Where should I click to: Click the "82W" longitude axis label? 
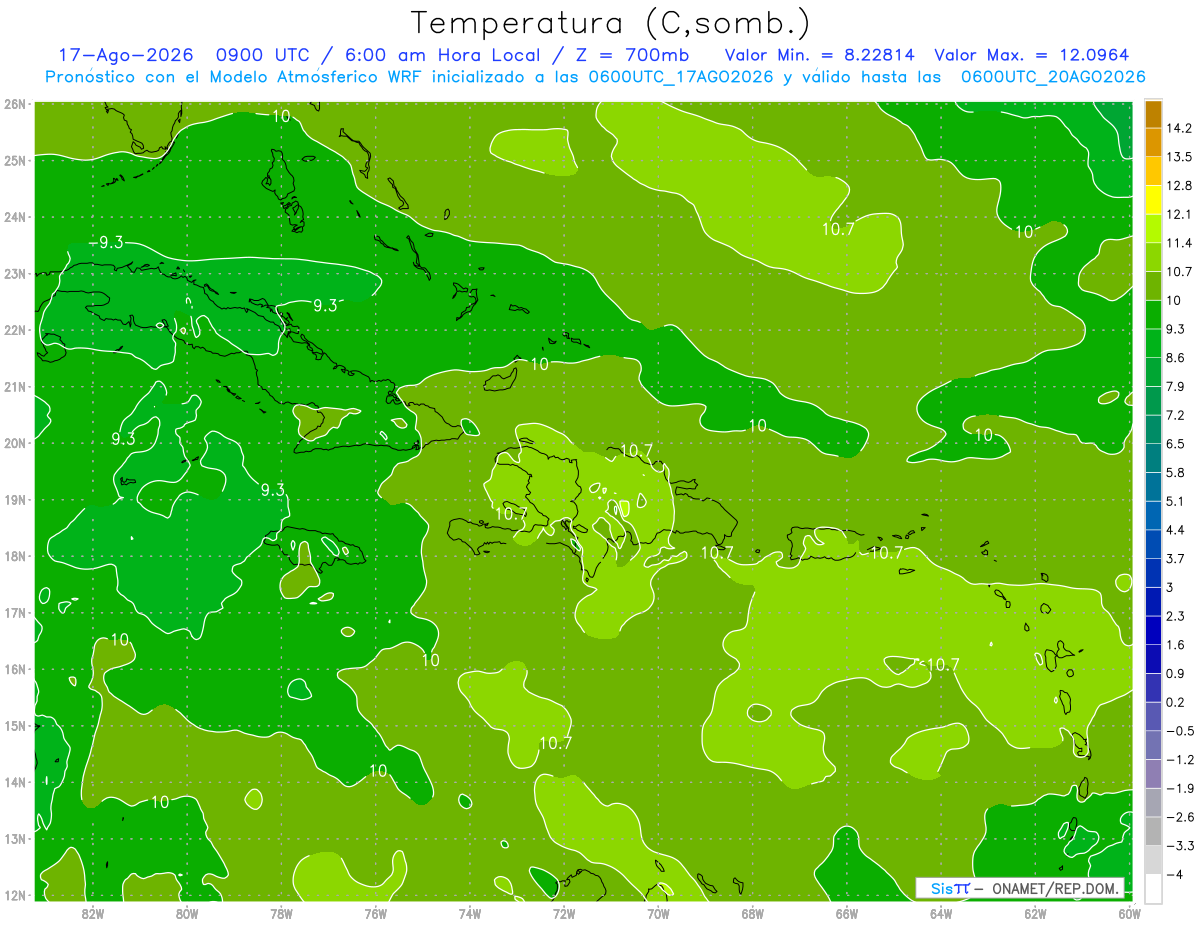93,913
